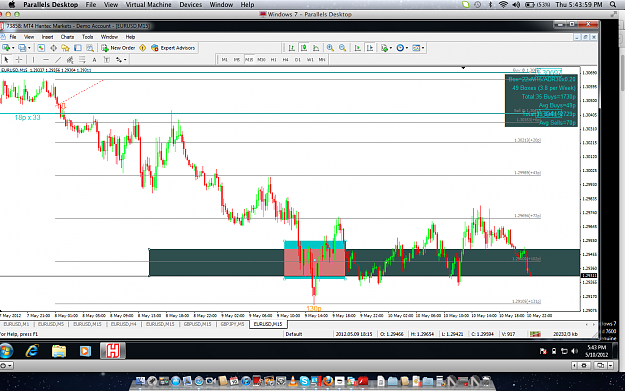Open the Insert menu
Screen dimensions: 625x391
(x=47, y=37)
